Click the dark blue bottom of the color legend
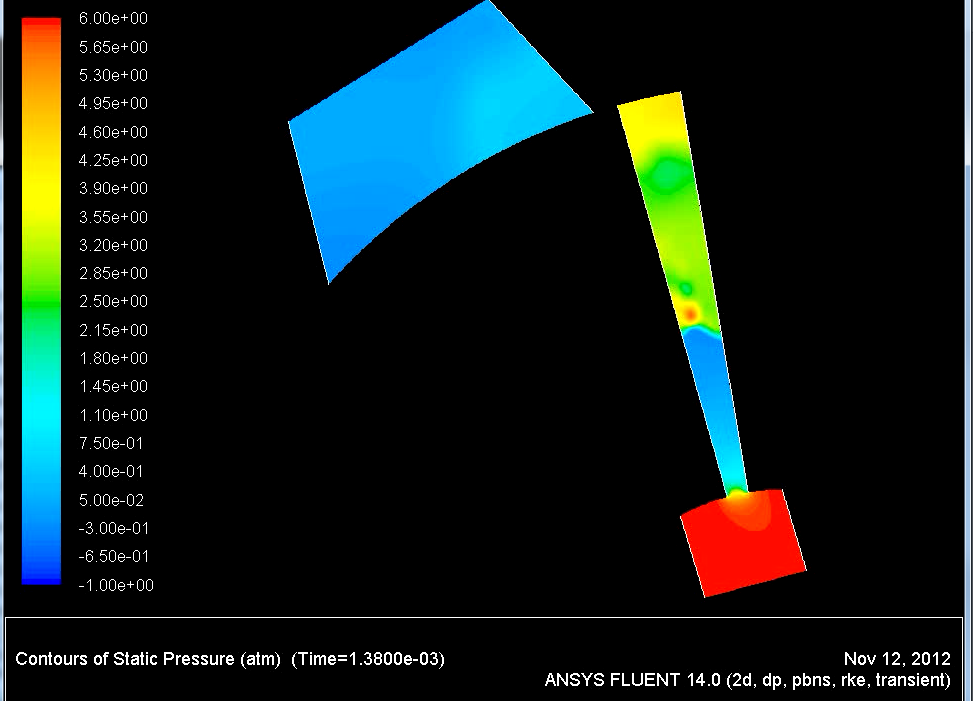Image resolution: width=973 pixels, height=701 pixels. click(x=41, y=574)
